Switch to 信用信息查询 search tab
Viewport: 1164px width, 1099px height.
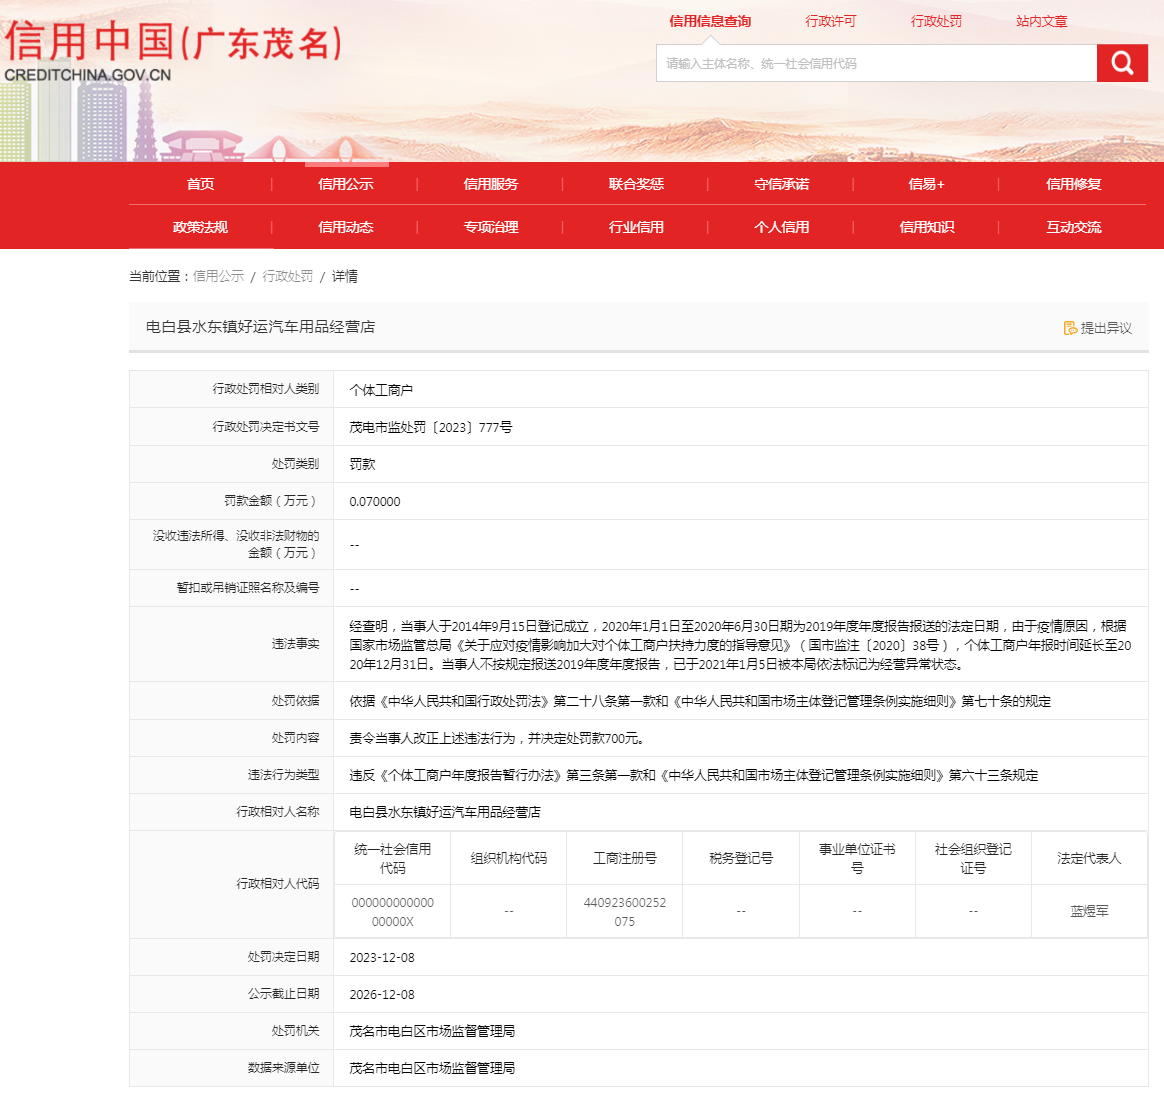(x=710, y=21)
